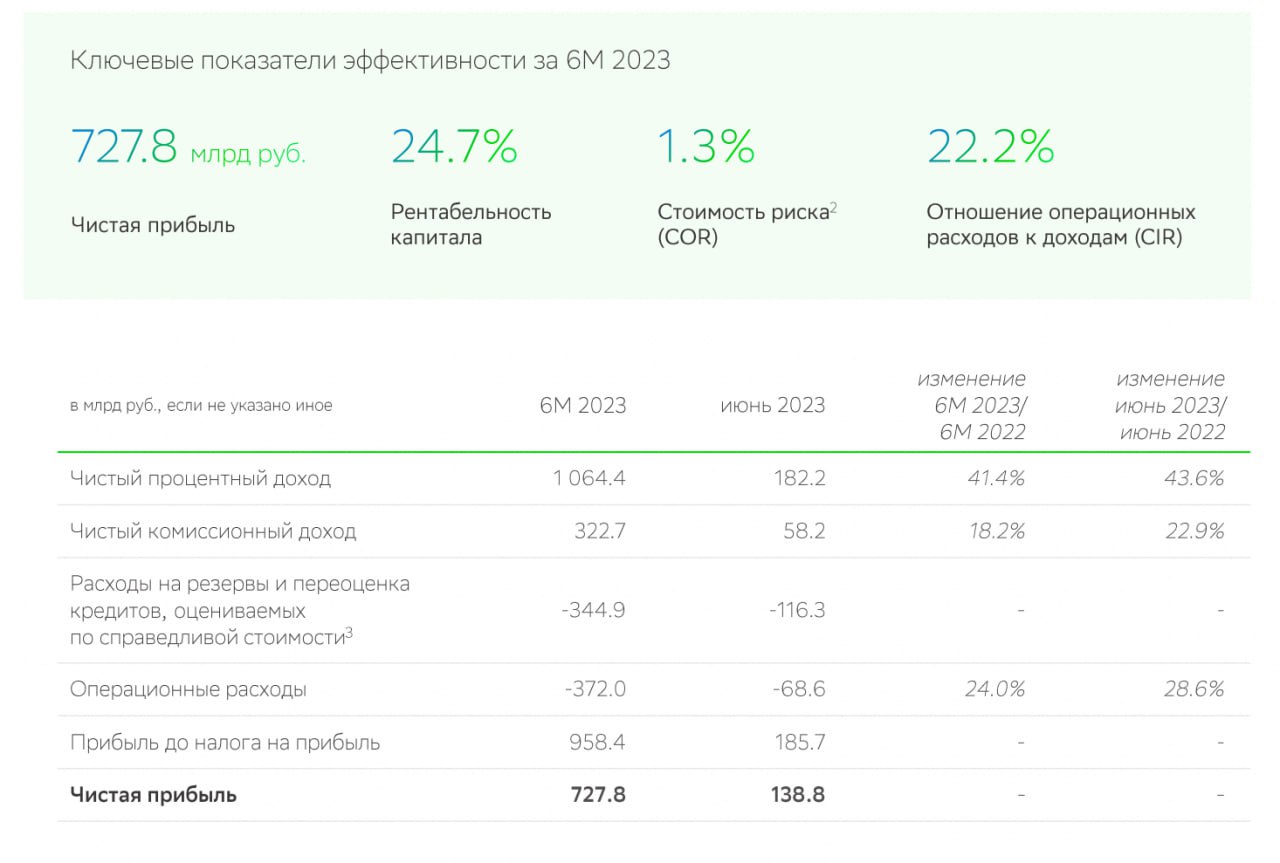Click the 24.0% change value

pyautogui.click(x=997, y=689)
